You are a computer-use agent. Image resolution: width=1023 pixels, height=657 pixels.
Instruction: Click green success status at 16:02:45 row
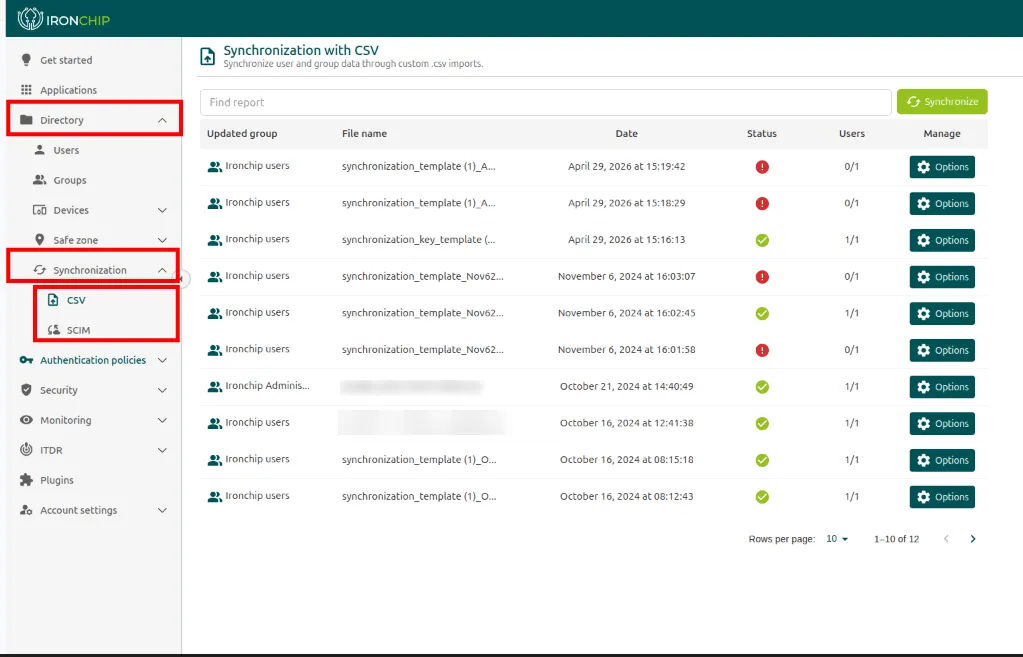(x=762, y=313)
